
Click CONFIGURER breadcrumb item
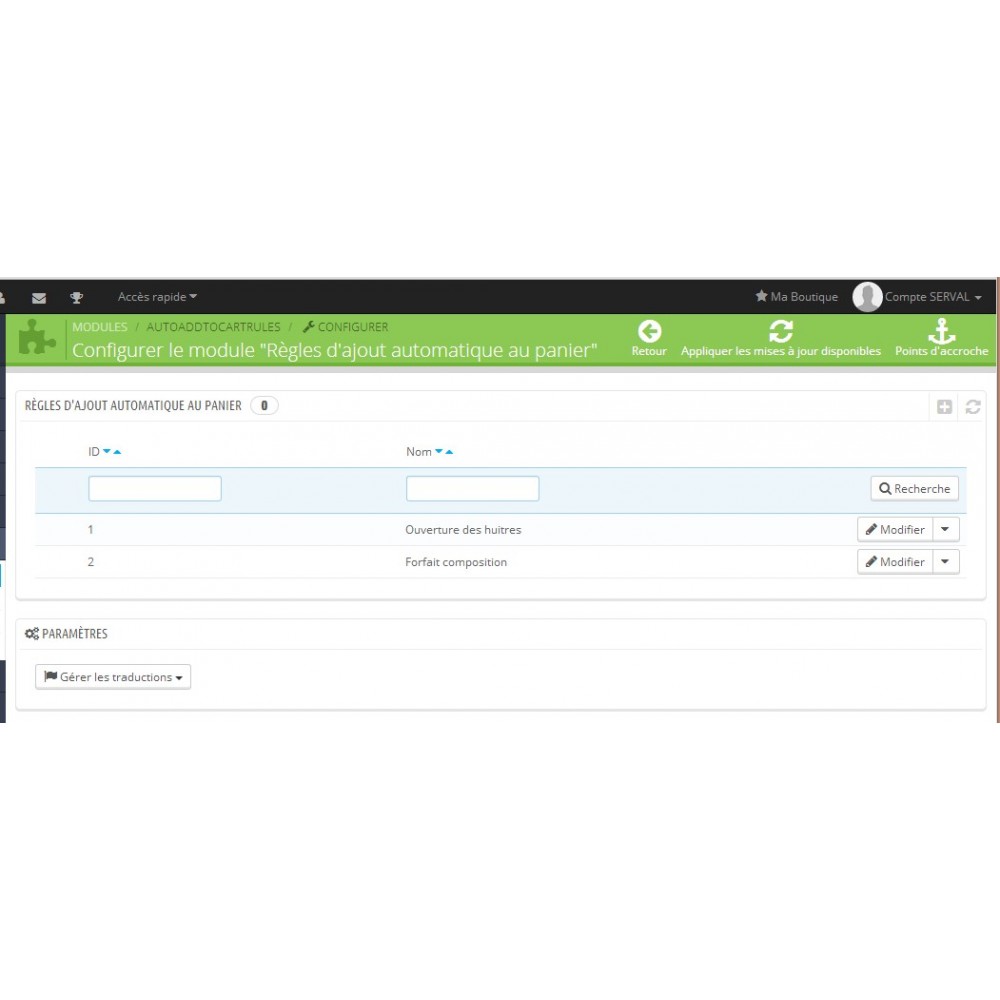[345, 327]
